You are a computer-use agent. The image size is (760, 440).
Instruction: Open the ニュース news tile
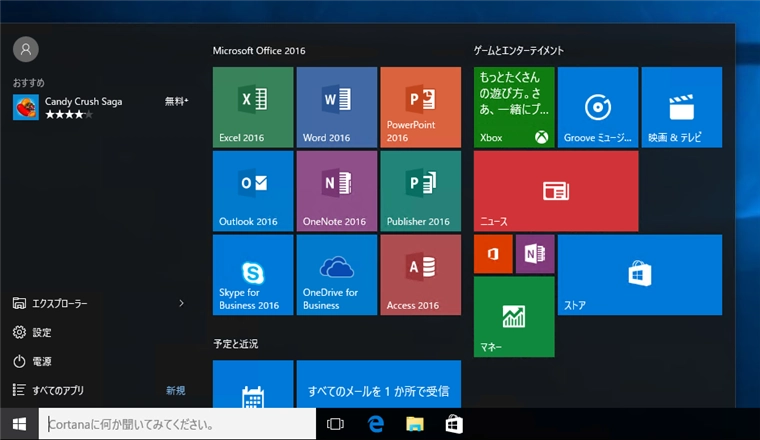(556, 191)
